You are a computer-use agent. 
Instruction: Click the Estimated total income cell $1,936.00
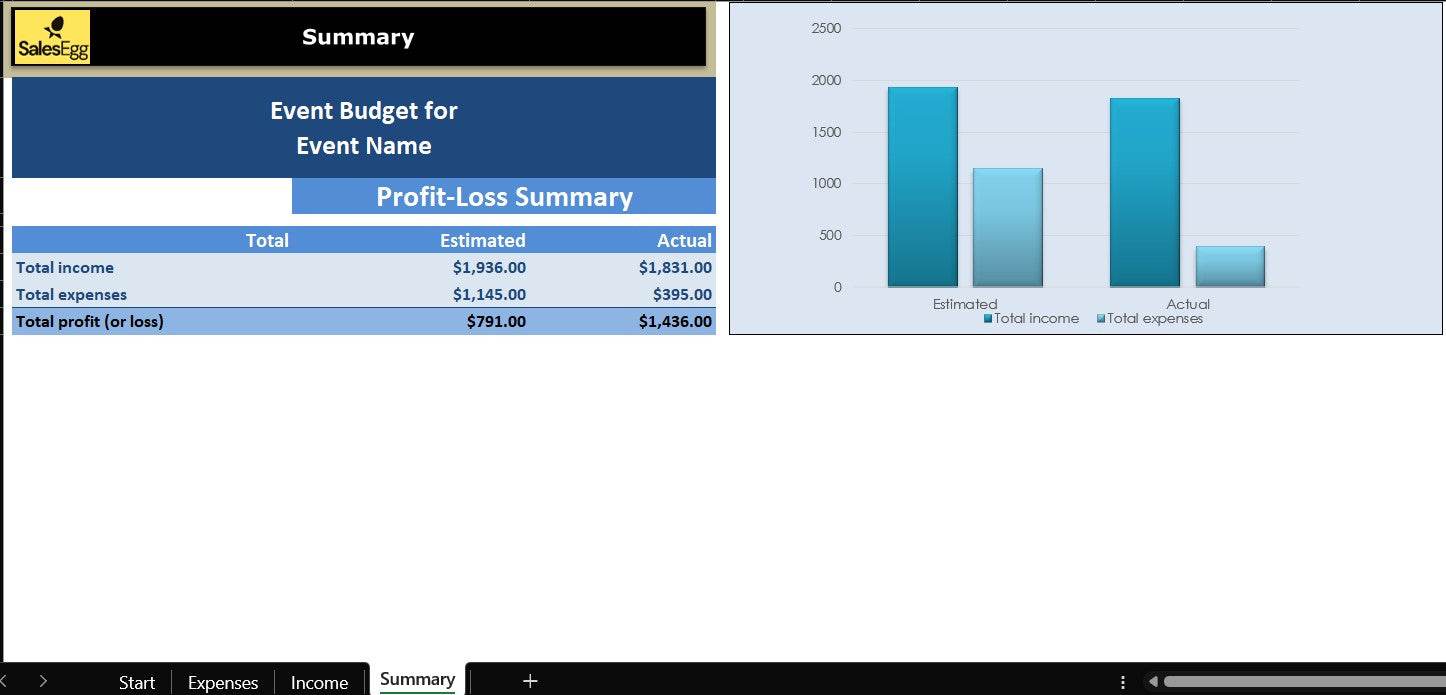488,267
